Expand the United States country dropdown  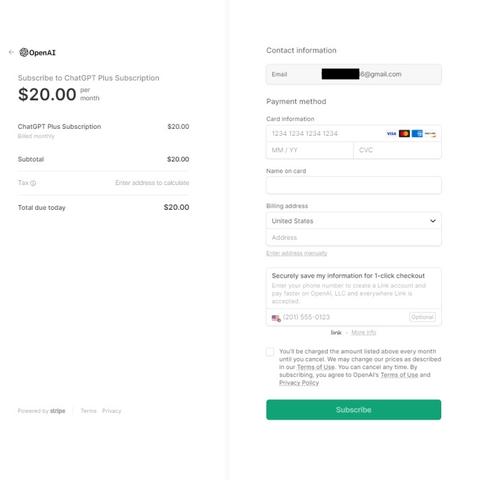pos(354,221)
